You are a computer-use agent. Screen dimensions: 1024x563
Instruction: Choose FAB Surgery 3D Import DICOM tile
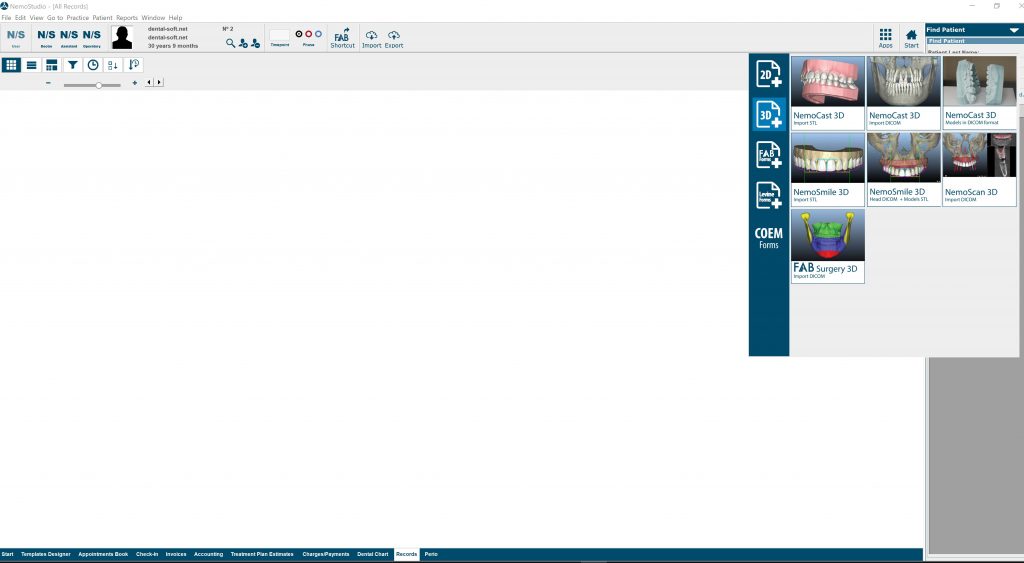pyautogui.click(x=827, y=246)
